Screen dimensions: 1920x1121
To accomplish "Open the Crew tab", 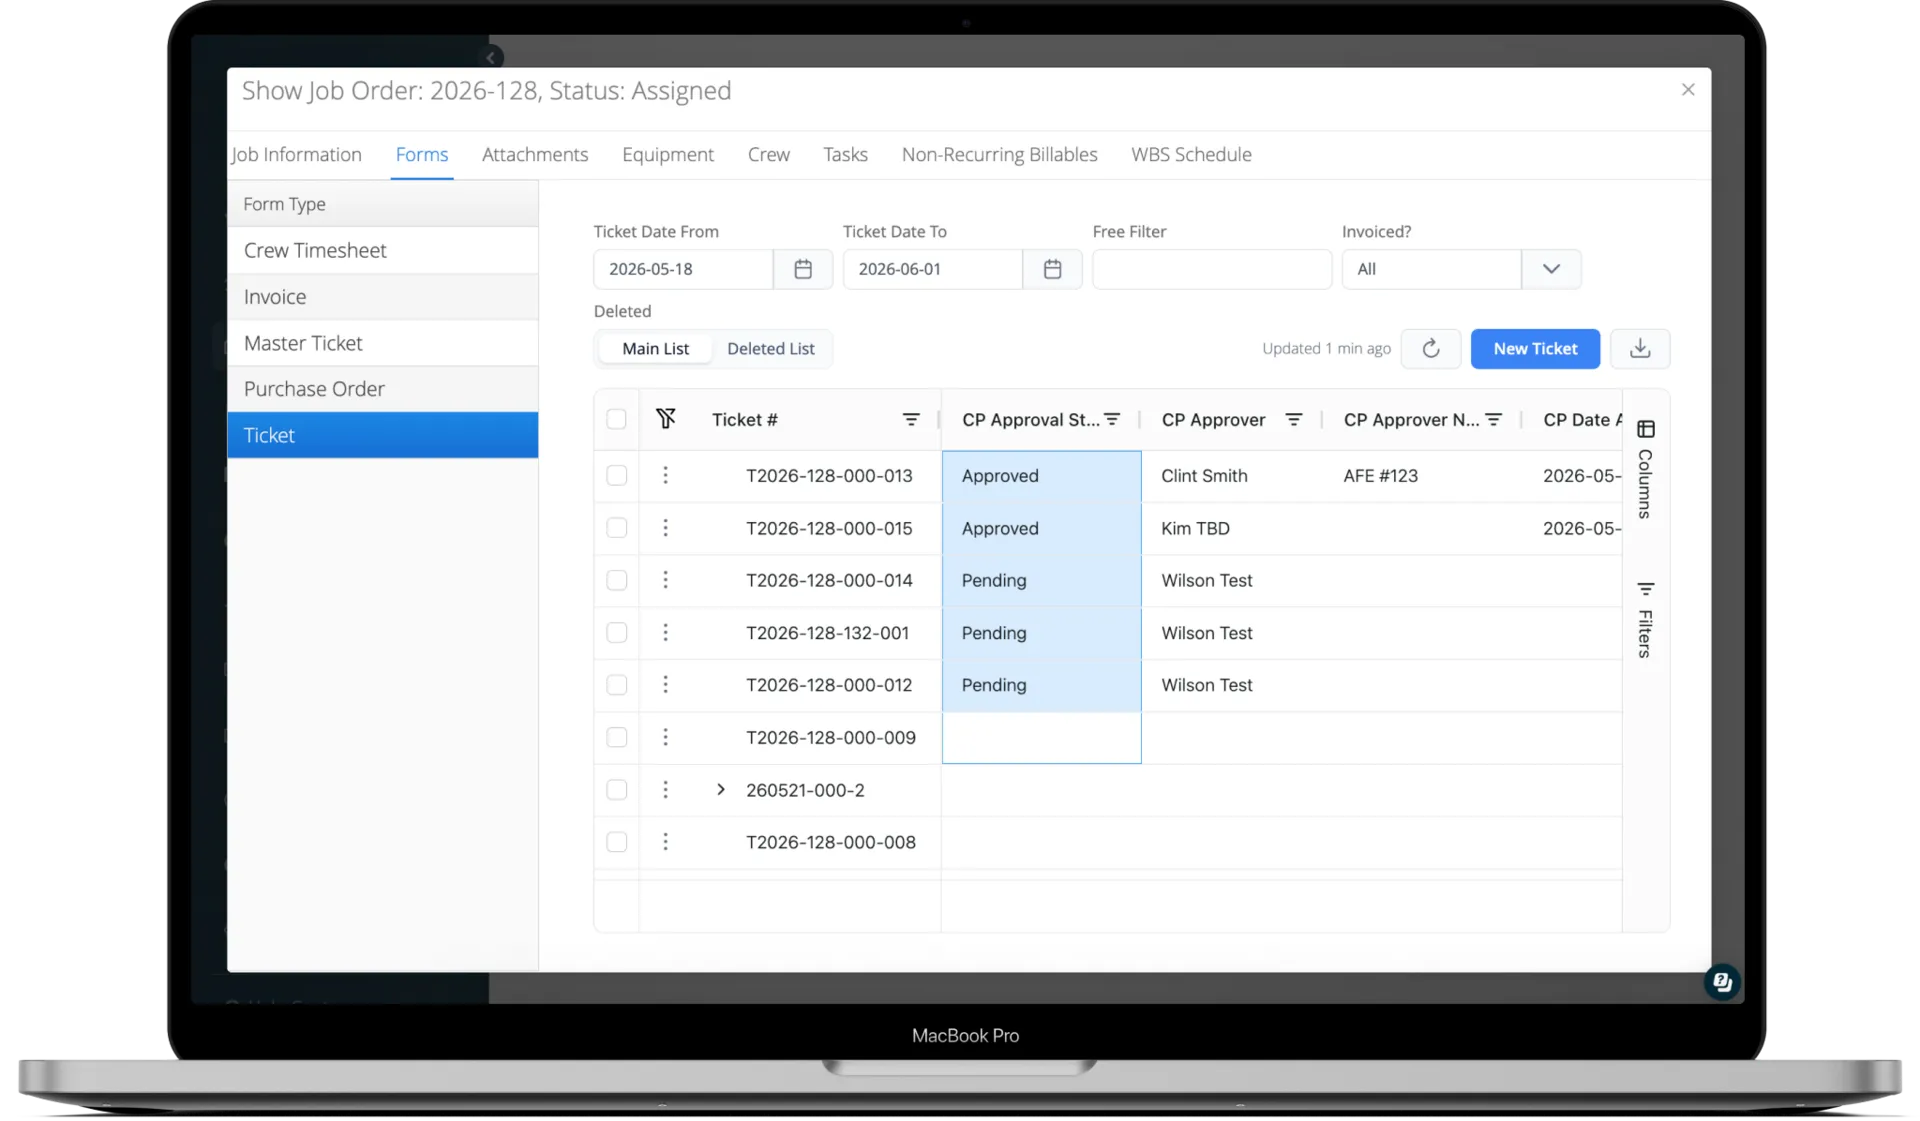I will point(768,155).
